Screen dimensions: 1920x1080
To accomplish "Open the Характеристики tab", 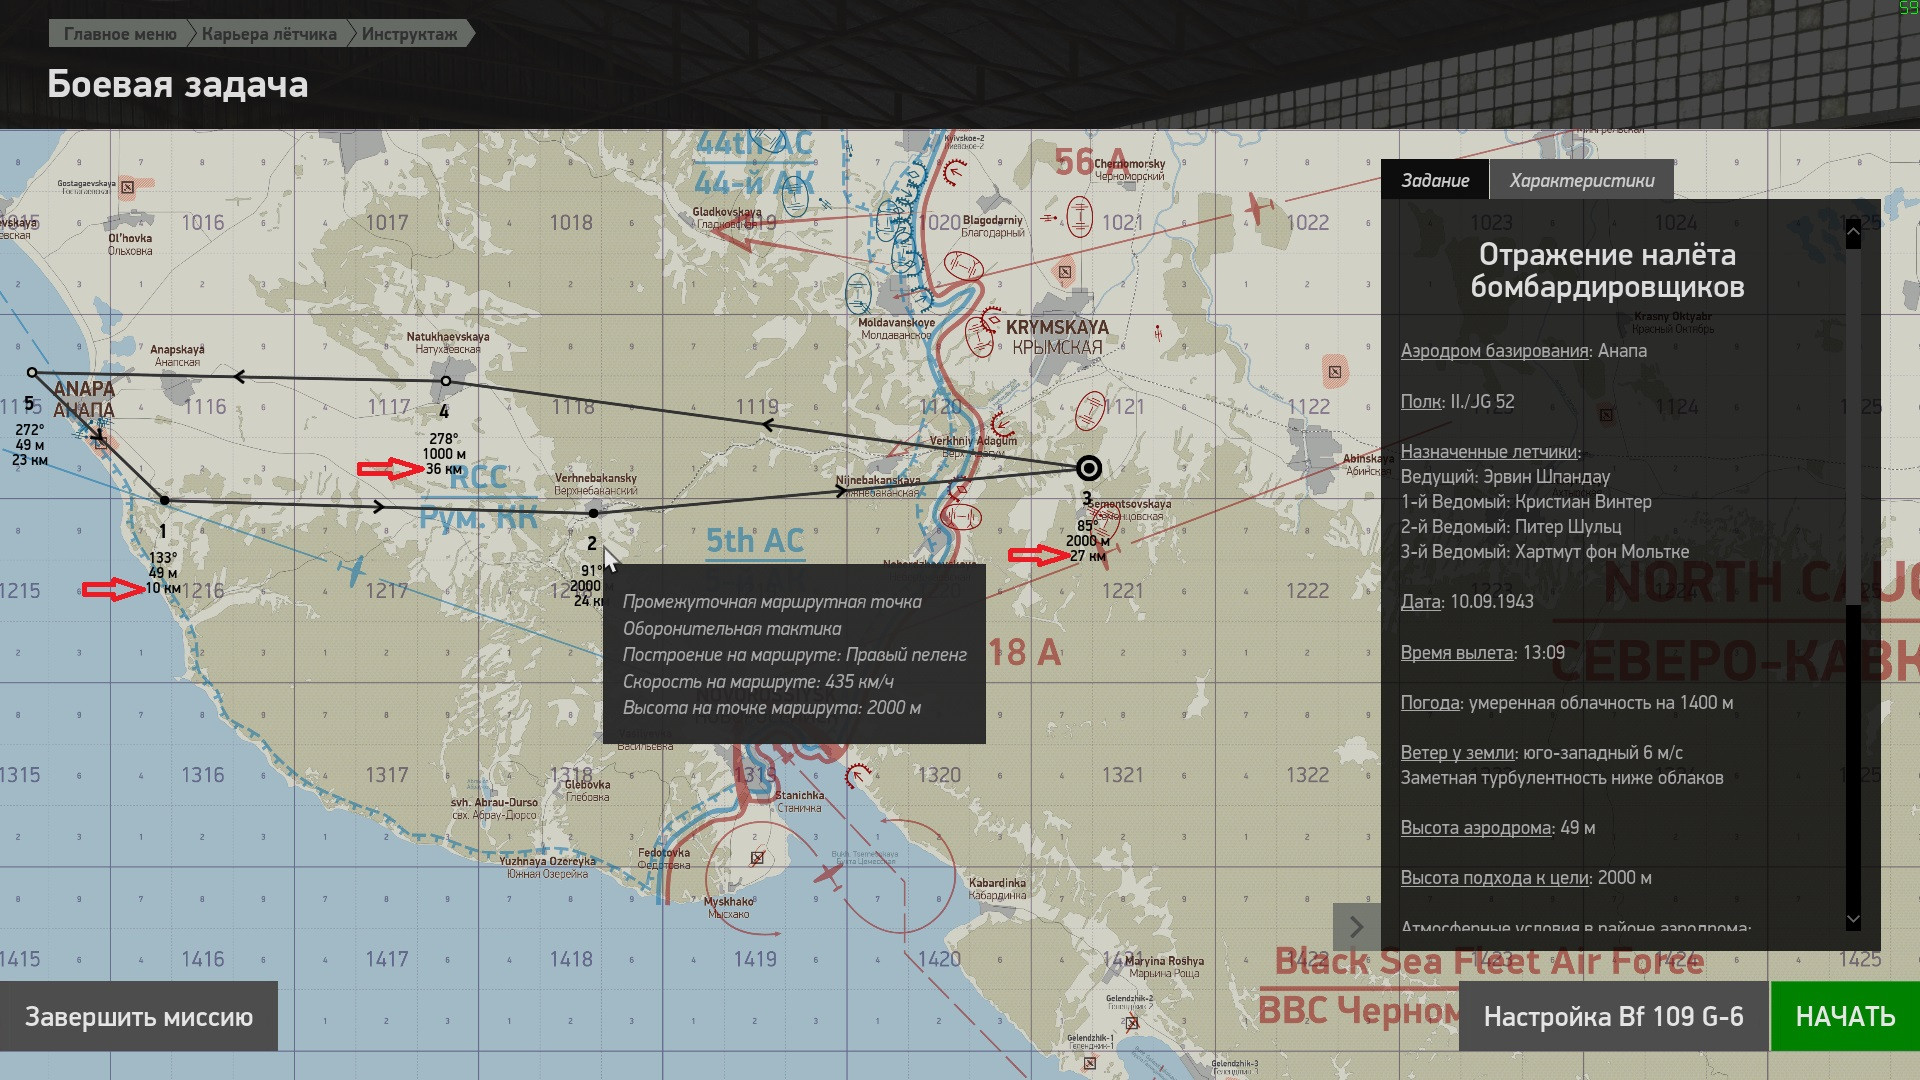I will pos(1581,180).
